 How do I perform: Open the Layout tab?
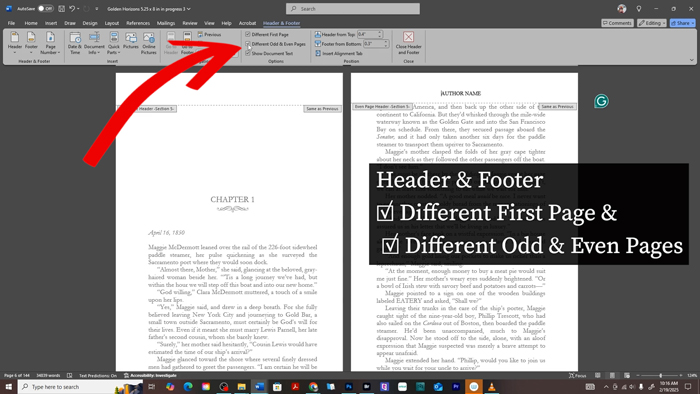pos(112,23)
